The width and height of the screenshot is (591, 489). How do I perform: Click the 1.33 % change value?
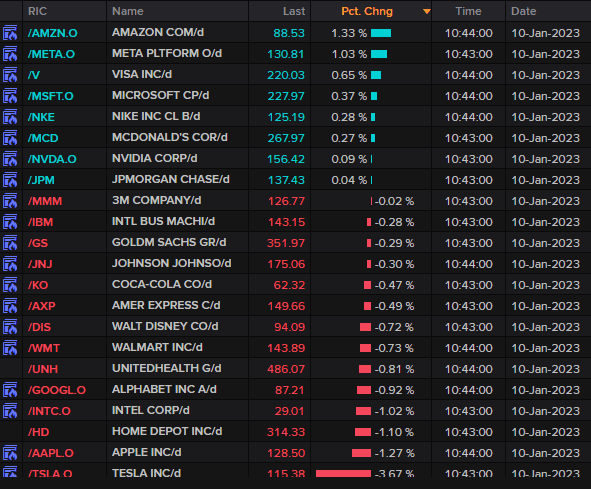pos(349,33)
